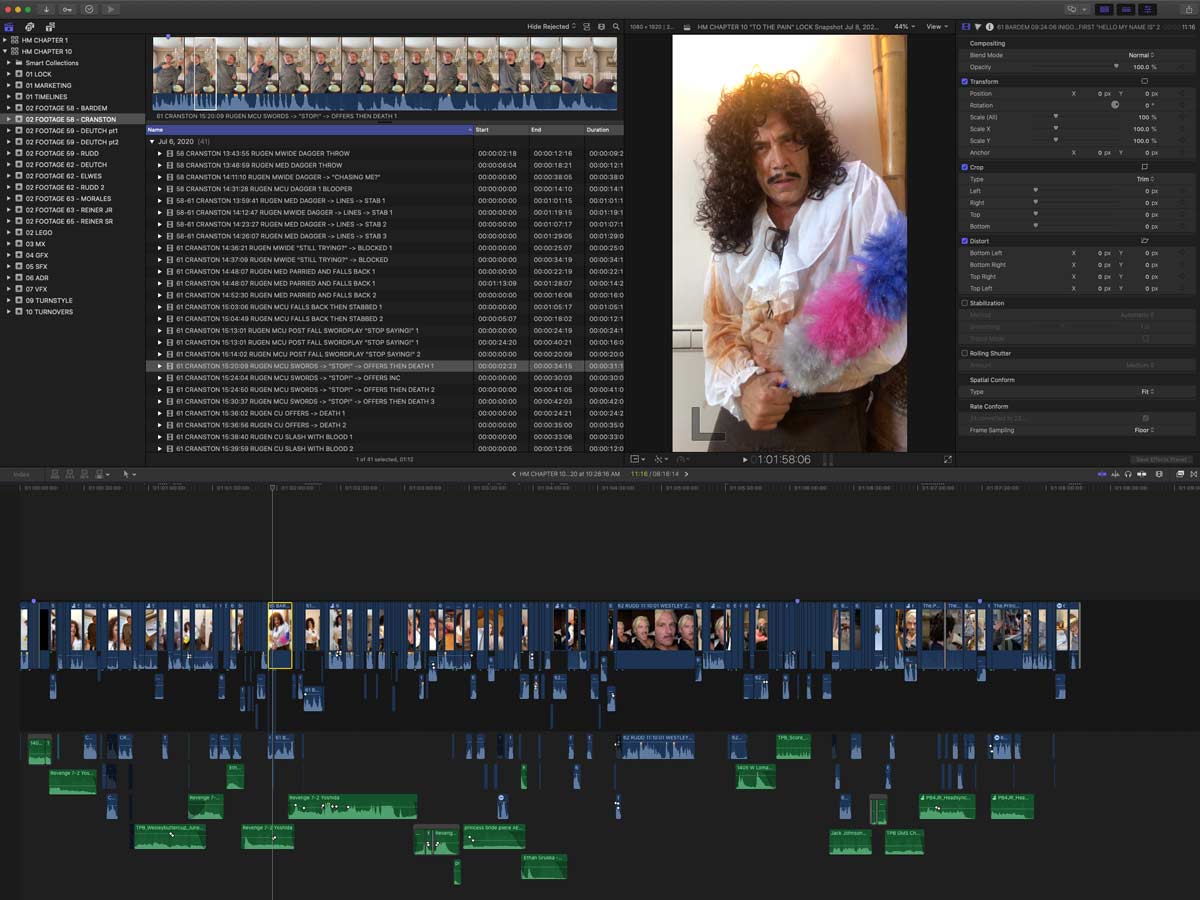Click the yellow-highlighted selected timeline clip

pos(280,635)
